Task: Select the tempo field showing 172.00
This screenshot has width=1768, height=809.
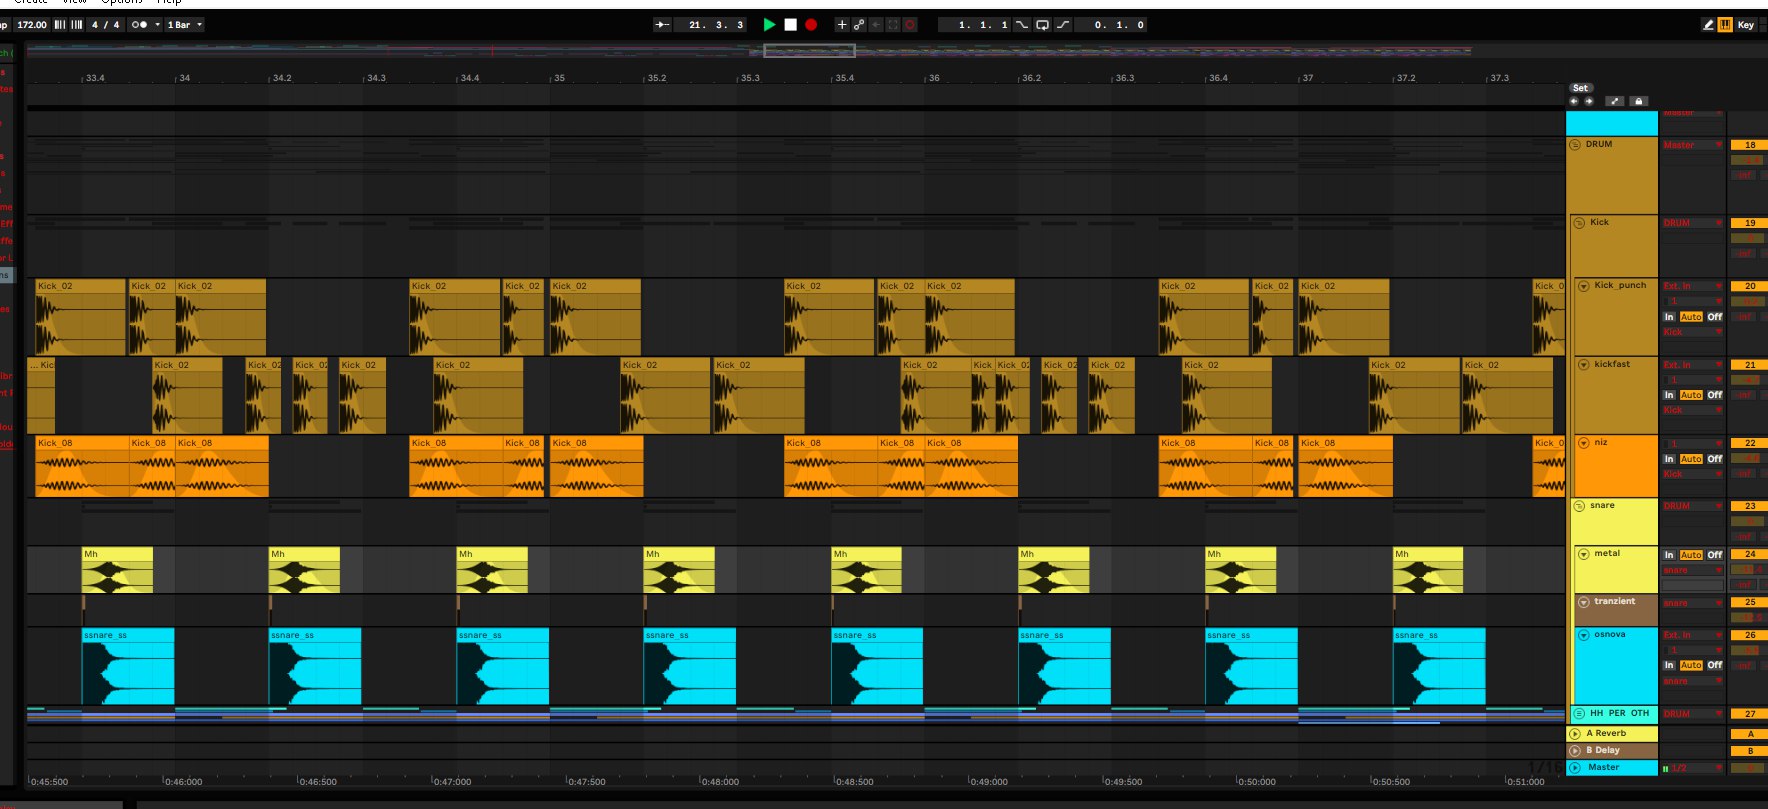Action: click(32, 25)
